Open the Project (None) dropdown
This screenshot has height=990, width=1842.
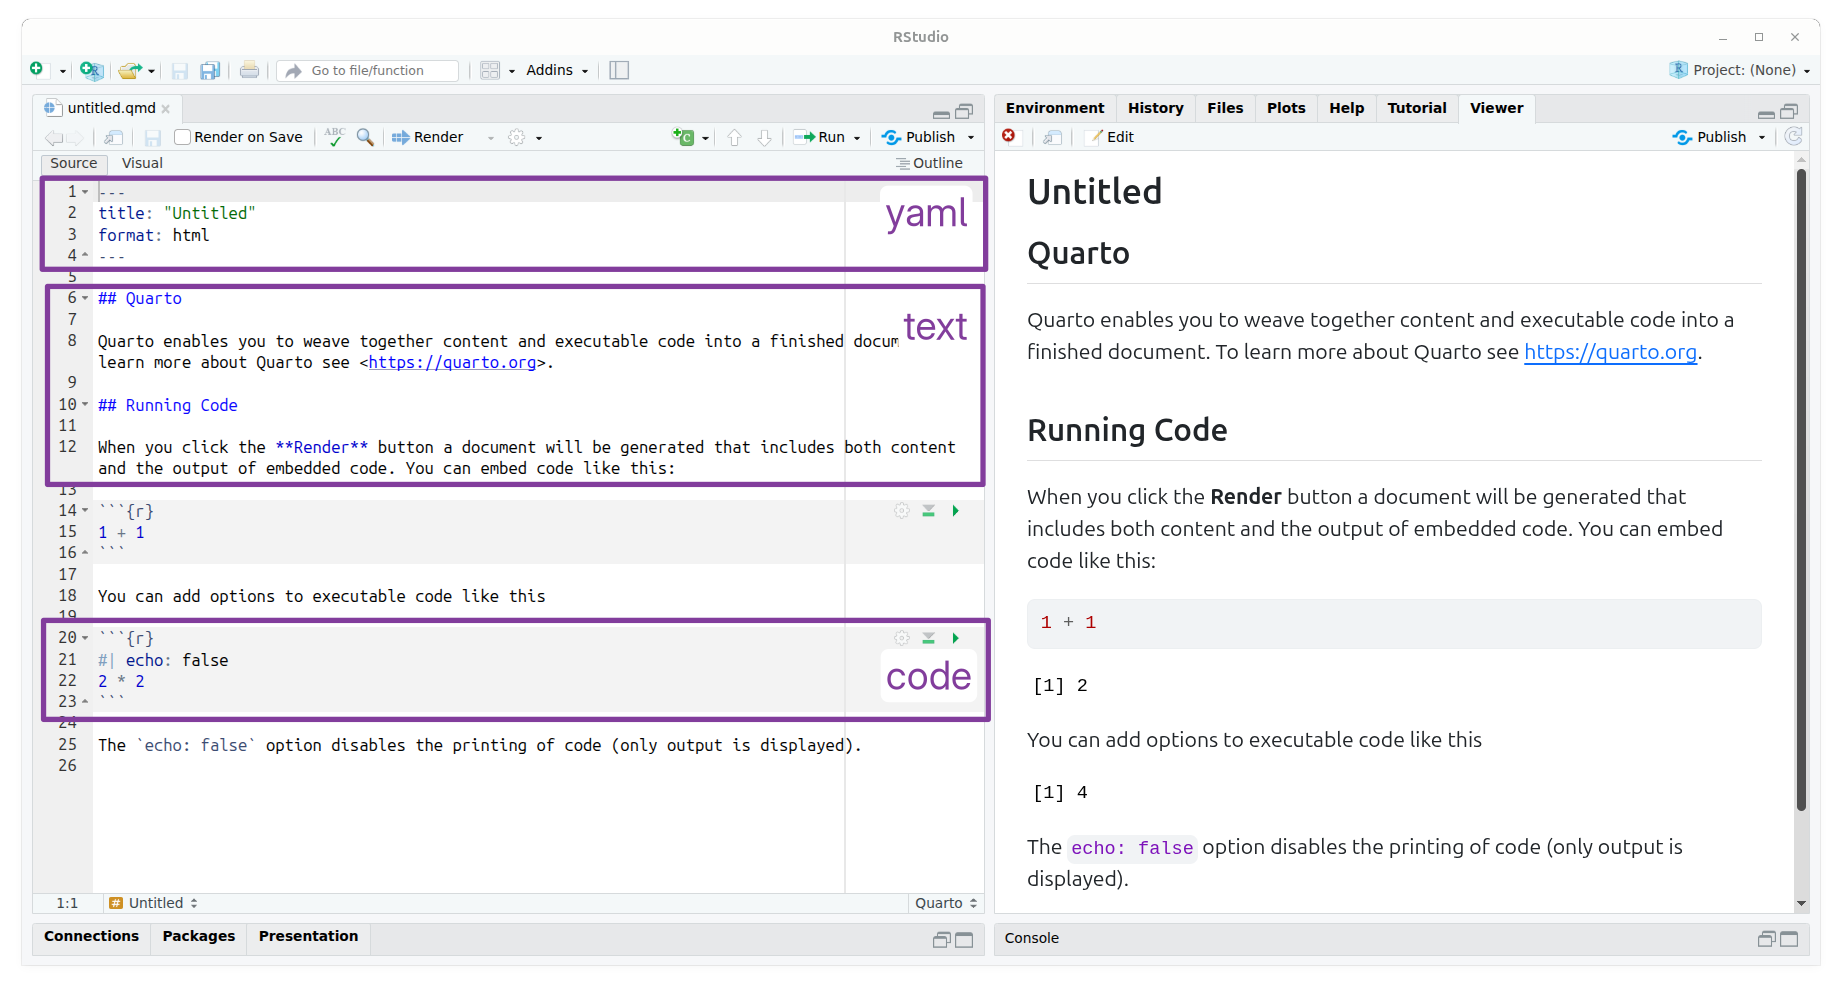pos(1740,70)
